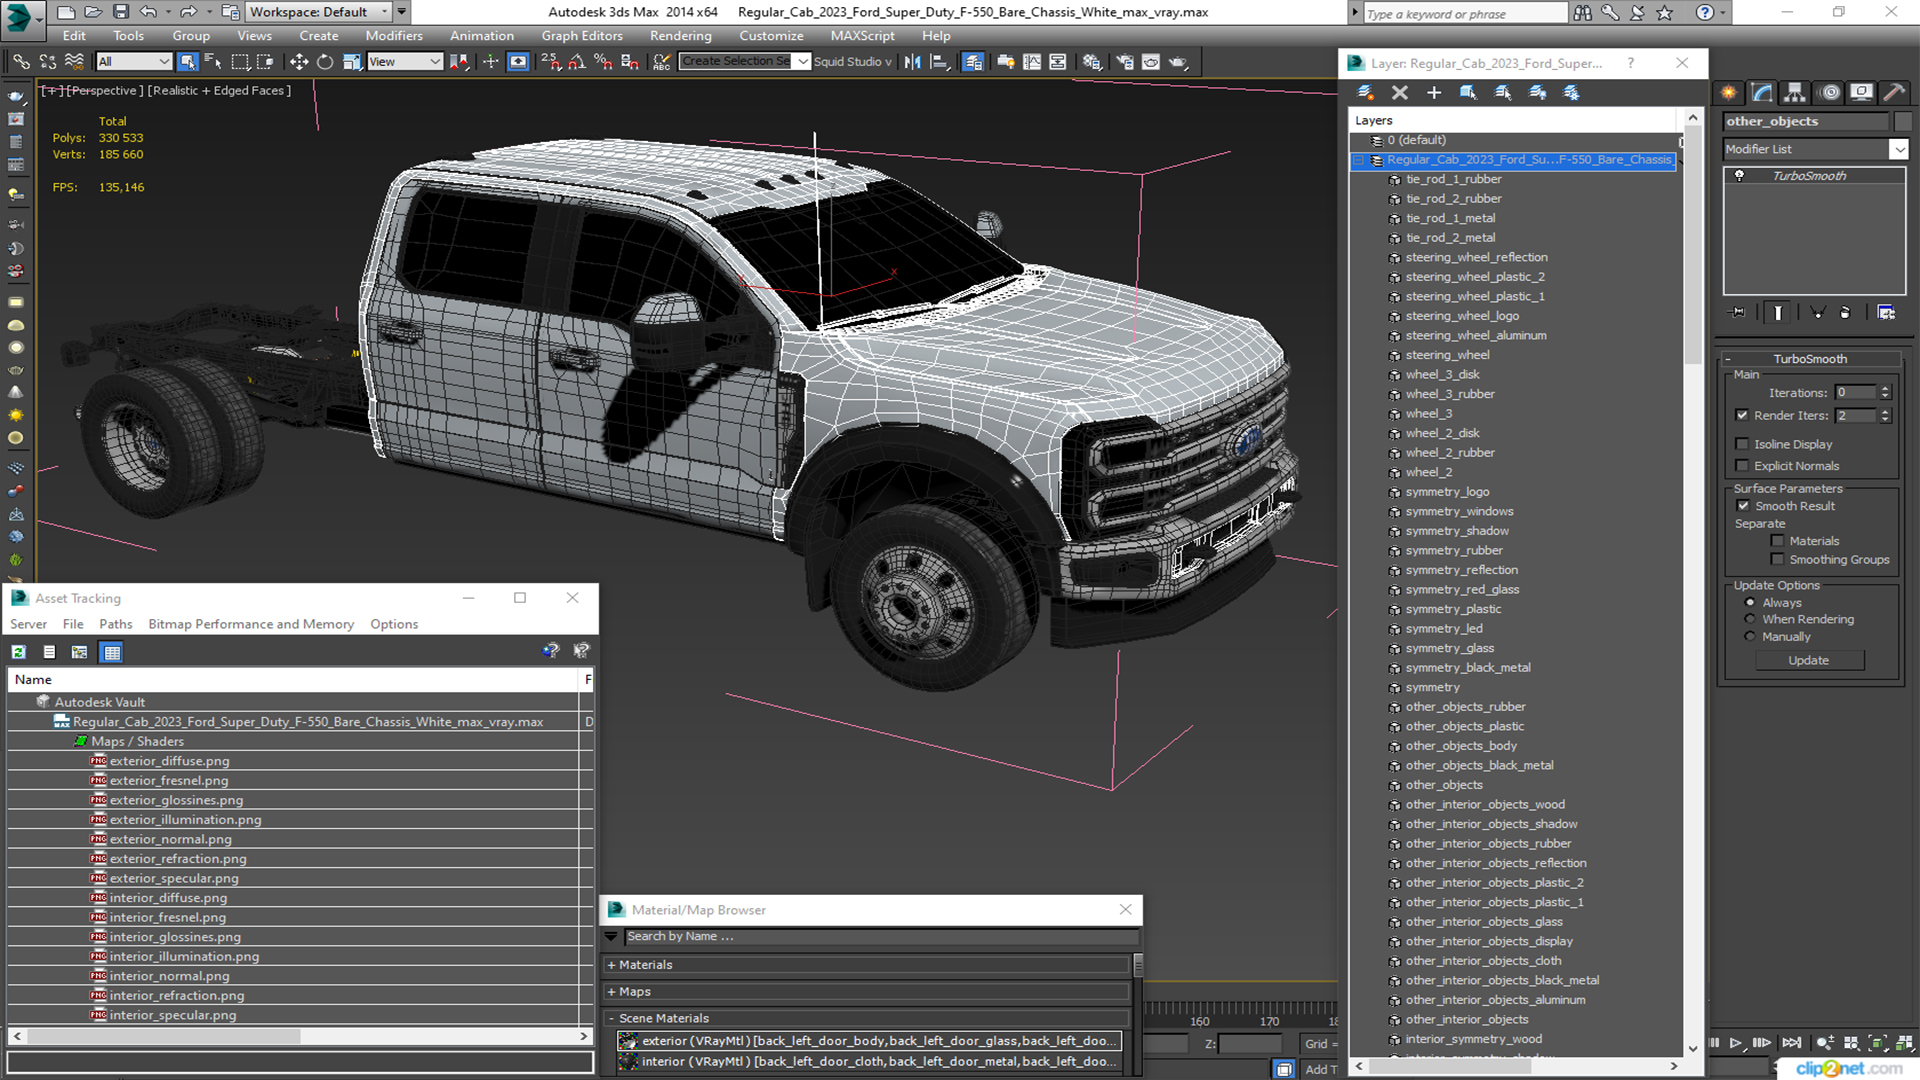Viewport: 1920px width, 1080px height.
Task: Open the Utilities hammer panel tab
Action: pyautogui.click(x=1894, y=92)
